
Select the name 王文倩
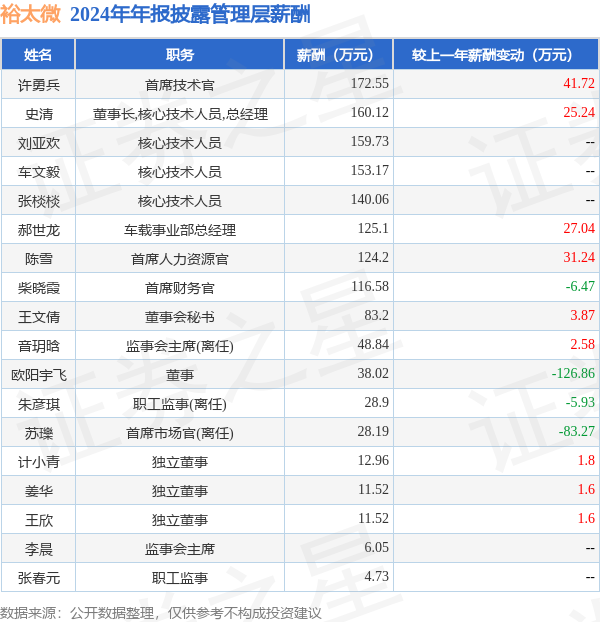39,317
